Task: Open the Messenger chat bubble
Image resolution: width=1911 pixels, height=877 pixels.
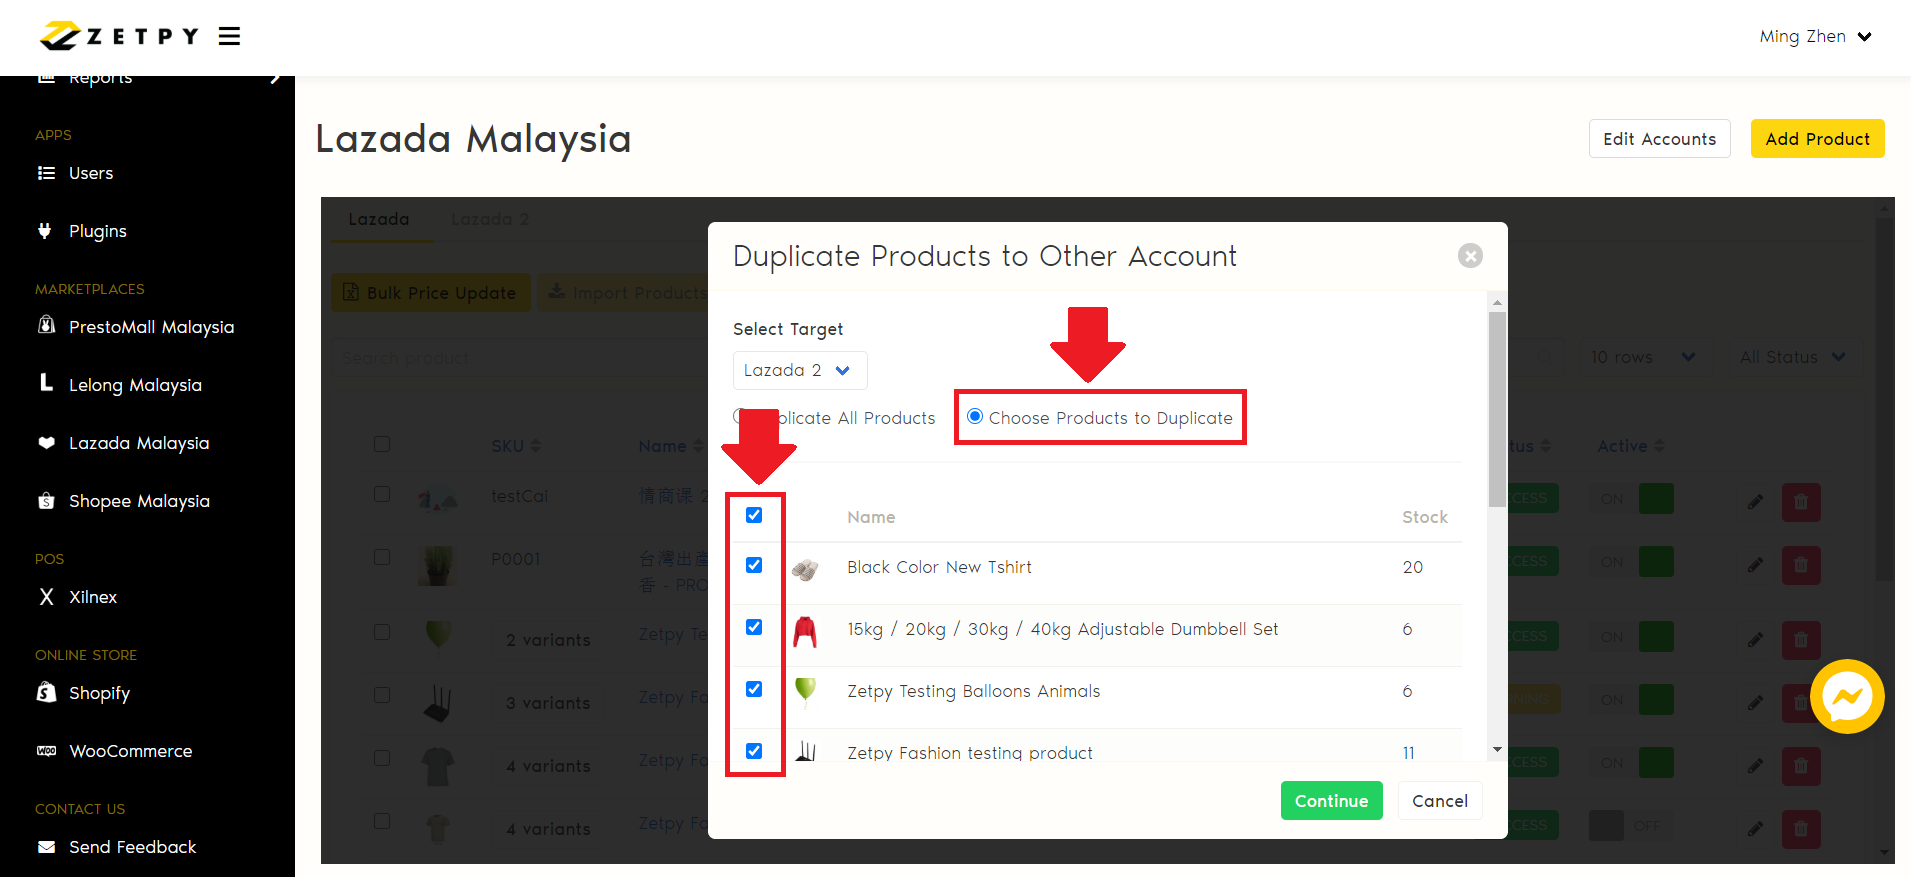Action: click(1846, 697)
